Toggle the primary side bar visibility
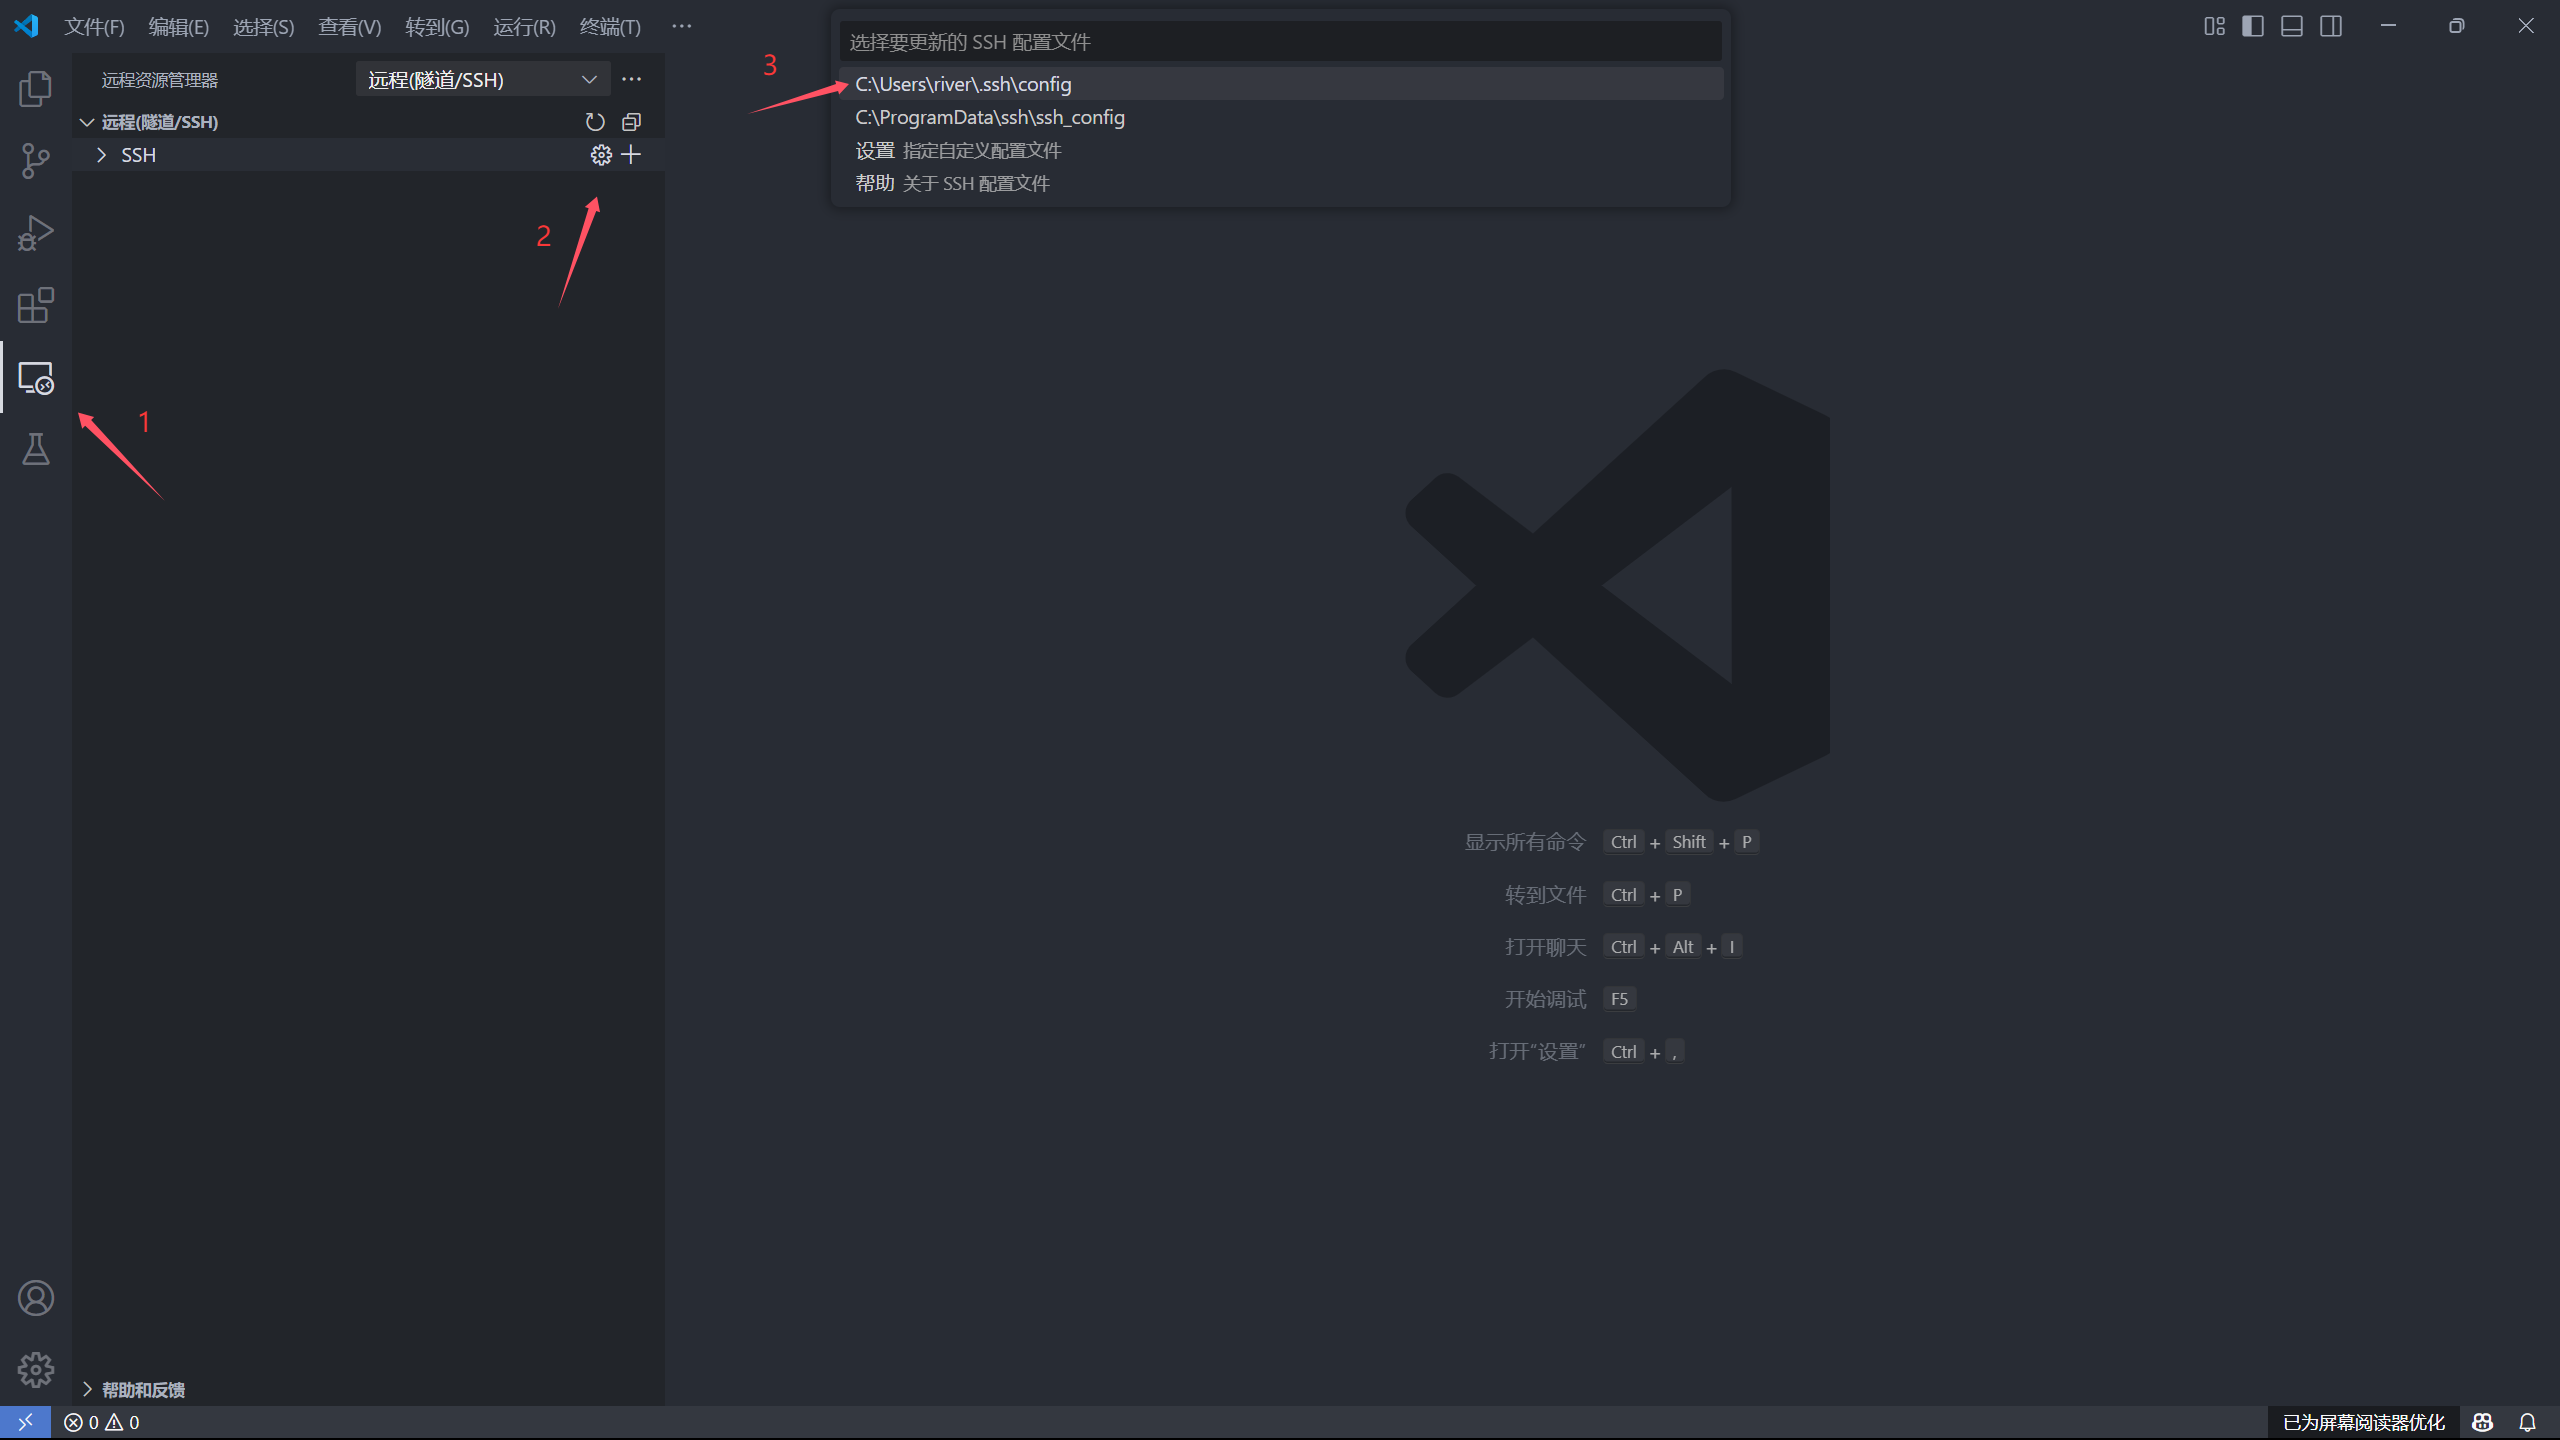 pos(2253,26)
